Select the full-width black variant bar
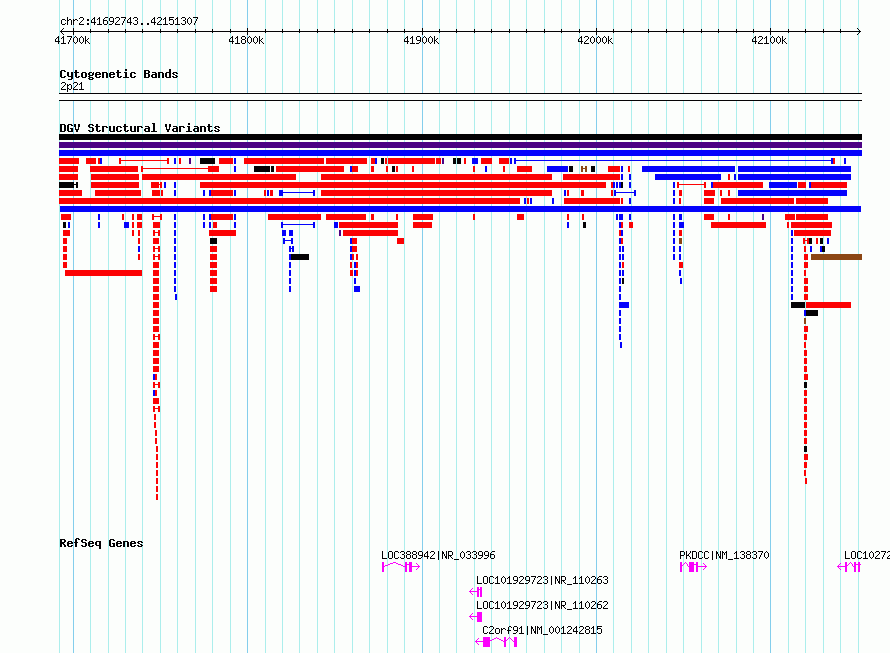Screen dimensions: 890x653 [x=460, y=137]
